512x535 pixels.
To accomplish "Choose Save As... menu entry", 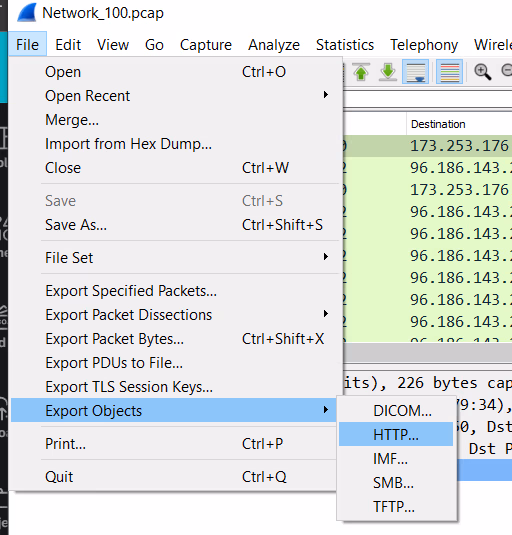I will 175,225.
